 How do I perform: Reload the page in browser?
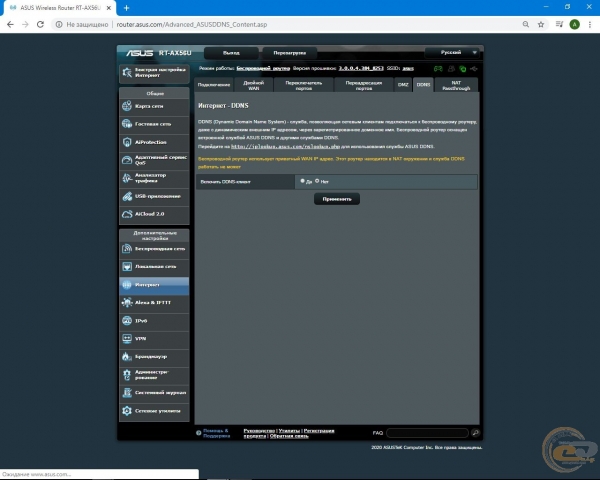(40, 24)
